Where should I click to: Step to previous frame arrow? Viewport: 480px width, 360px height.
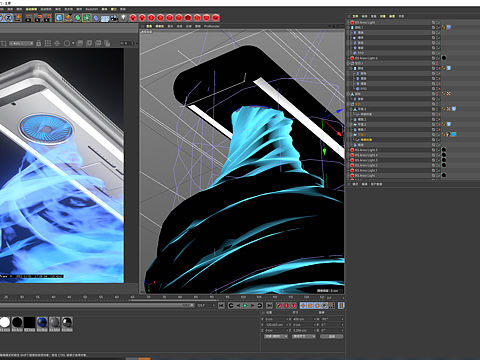pyautogui.click(x=238, y=305)
